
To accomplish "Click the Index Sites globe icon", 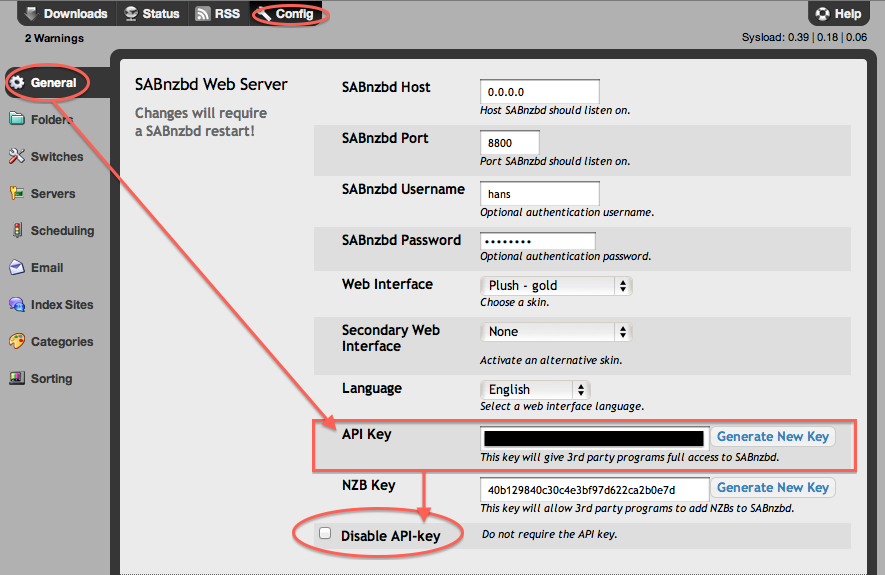I will point(17,305).
